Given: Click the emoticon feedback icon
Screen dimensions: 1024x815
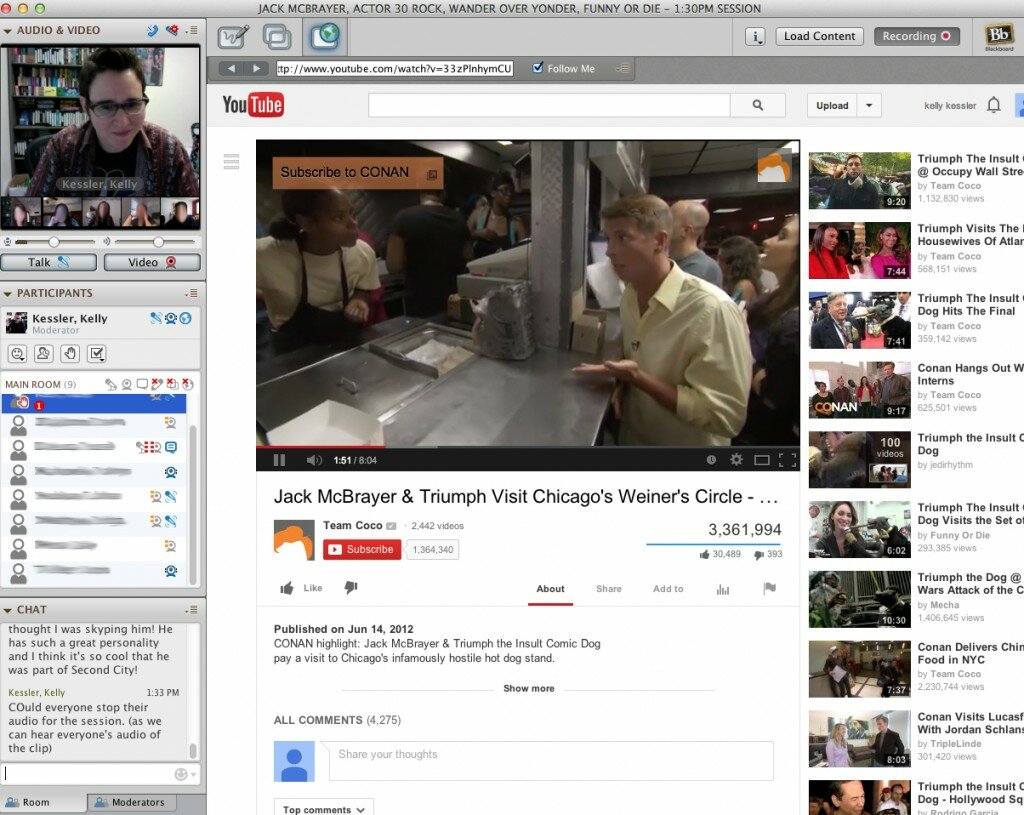Looking at the screenshot, I should click(x=18, y=354).
